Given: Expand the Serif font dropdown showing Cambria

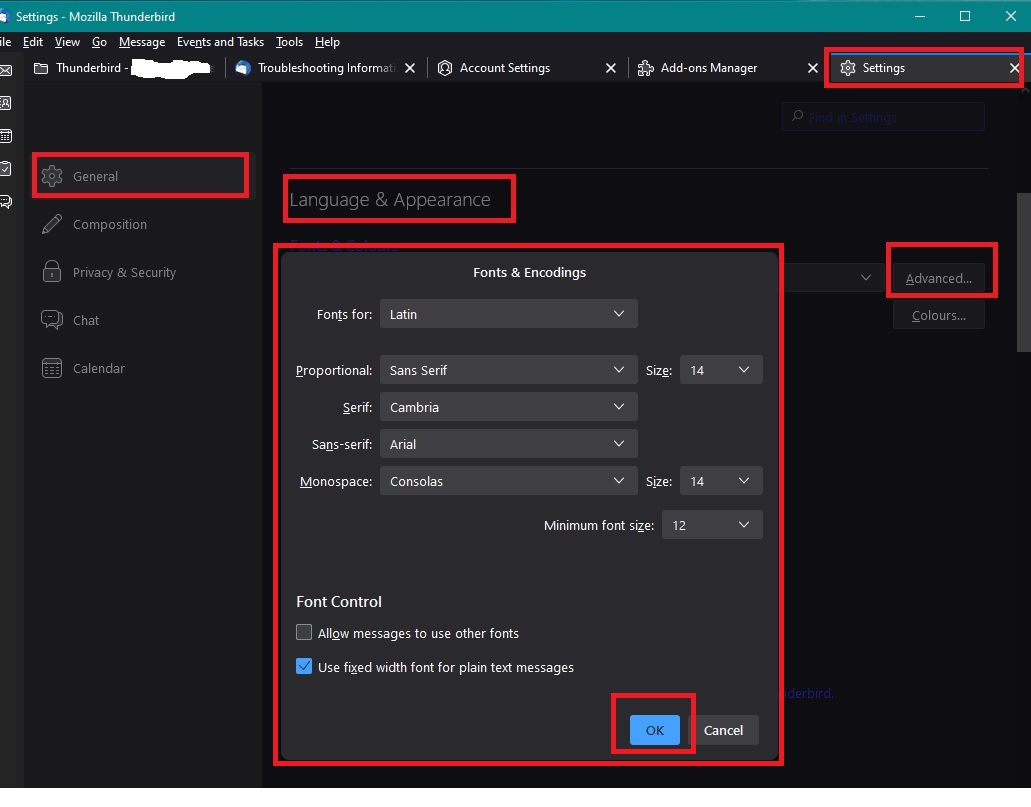Looking at the screenshot, I should [508, 407].
